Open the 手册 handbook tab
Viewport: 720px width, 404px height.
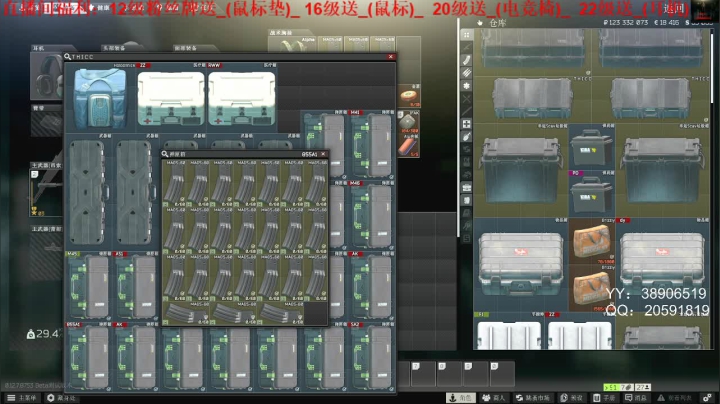coord(604,398)
